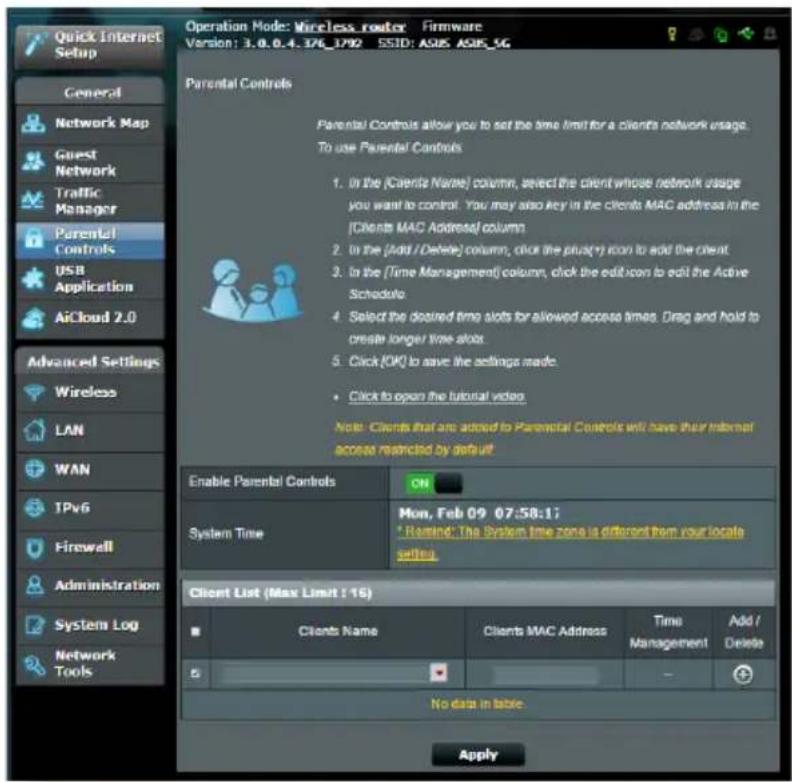Expand the Clients Name dropdown arrow
This screenshot has height=782, width=792.
tap(438, 673)
